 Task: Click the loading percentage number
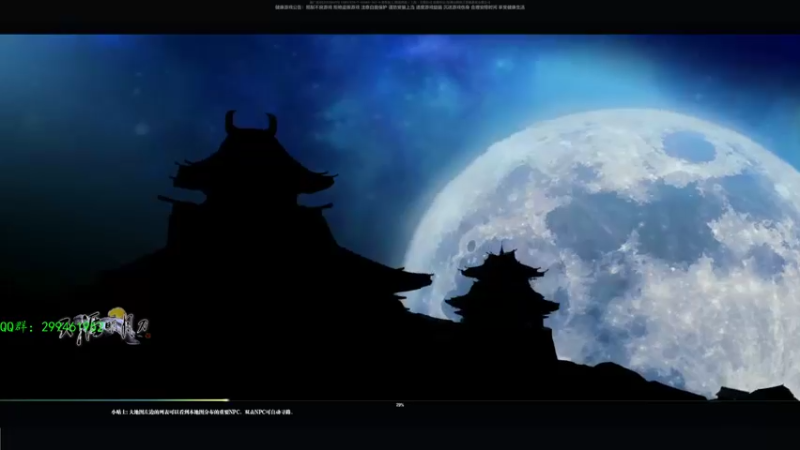click(400, 405)
